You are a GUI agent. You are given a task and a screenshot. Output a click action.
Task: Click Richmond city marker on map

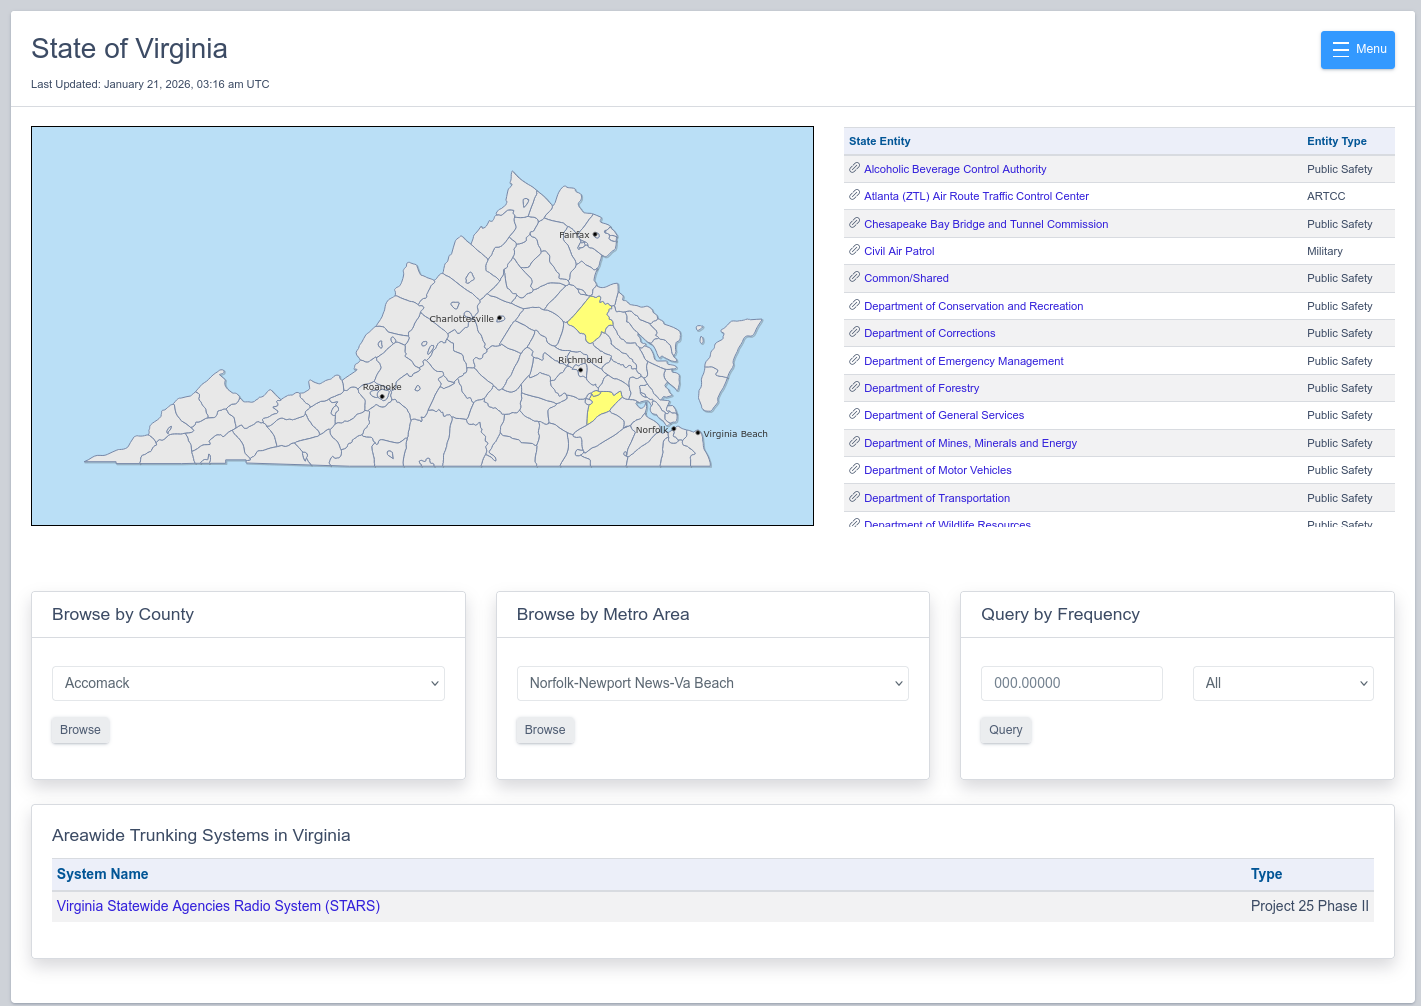[581, 370]
